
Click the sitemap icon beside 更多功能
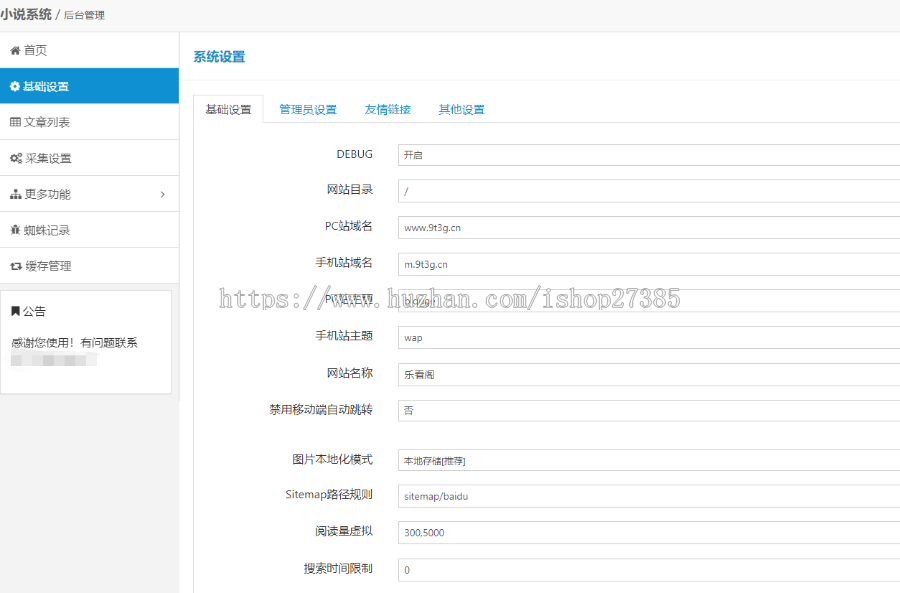click(14, 193)
